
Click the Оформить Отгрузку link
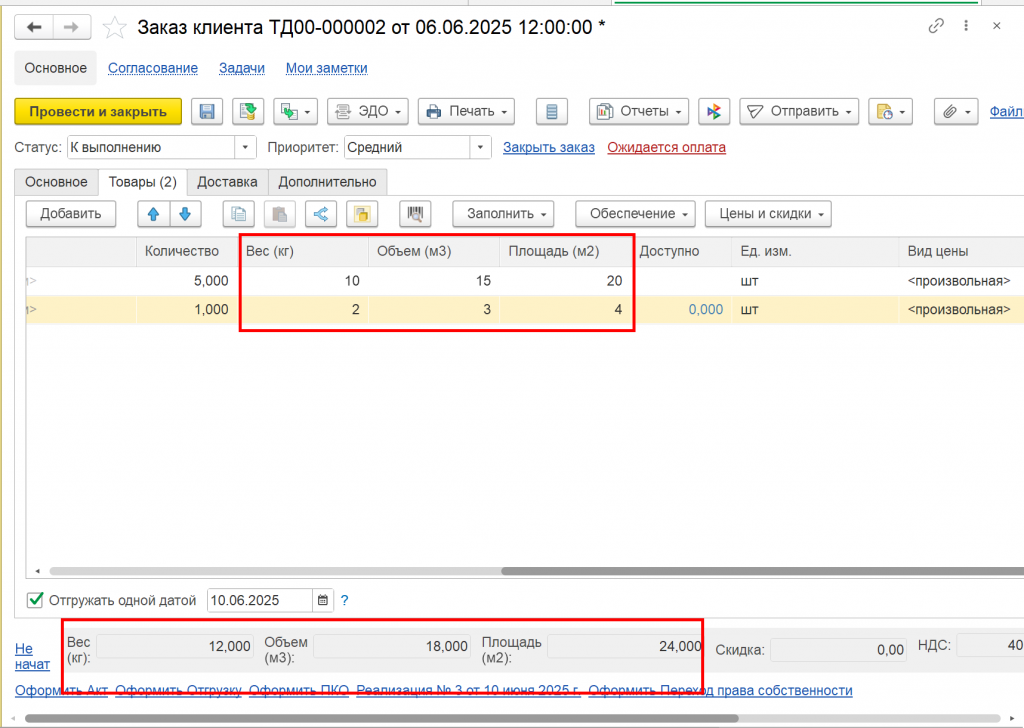coord(178,691)
